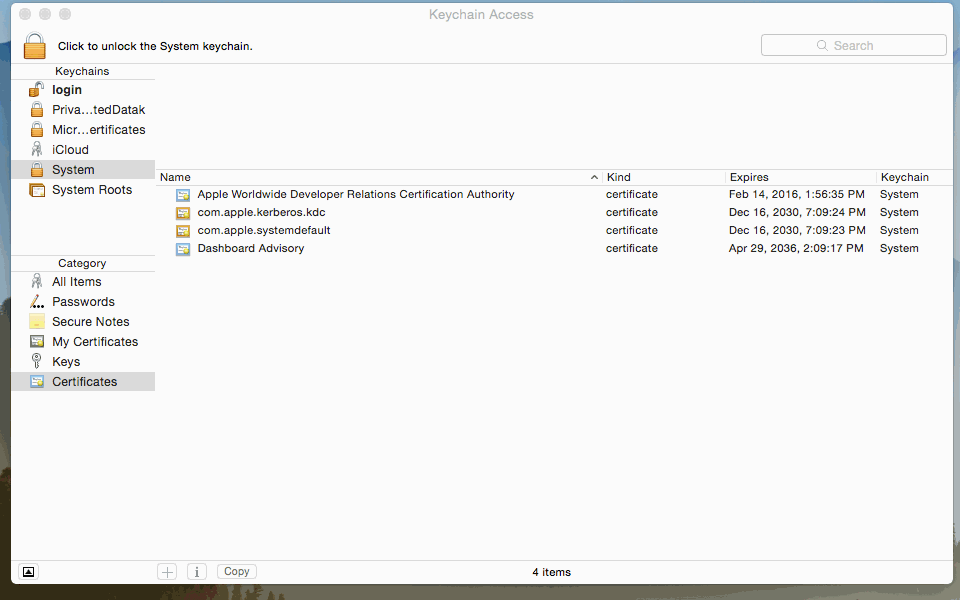This screenshot has height=600, width=960.
Task: Select the System Roots keychain
Action: click(x=92, y=190)
